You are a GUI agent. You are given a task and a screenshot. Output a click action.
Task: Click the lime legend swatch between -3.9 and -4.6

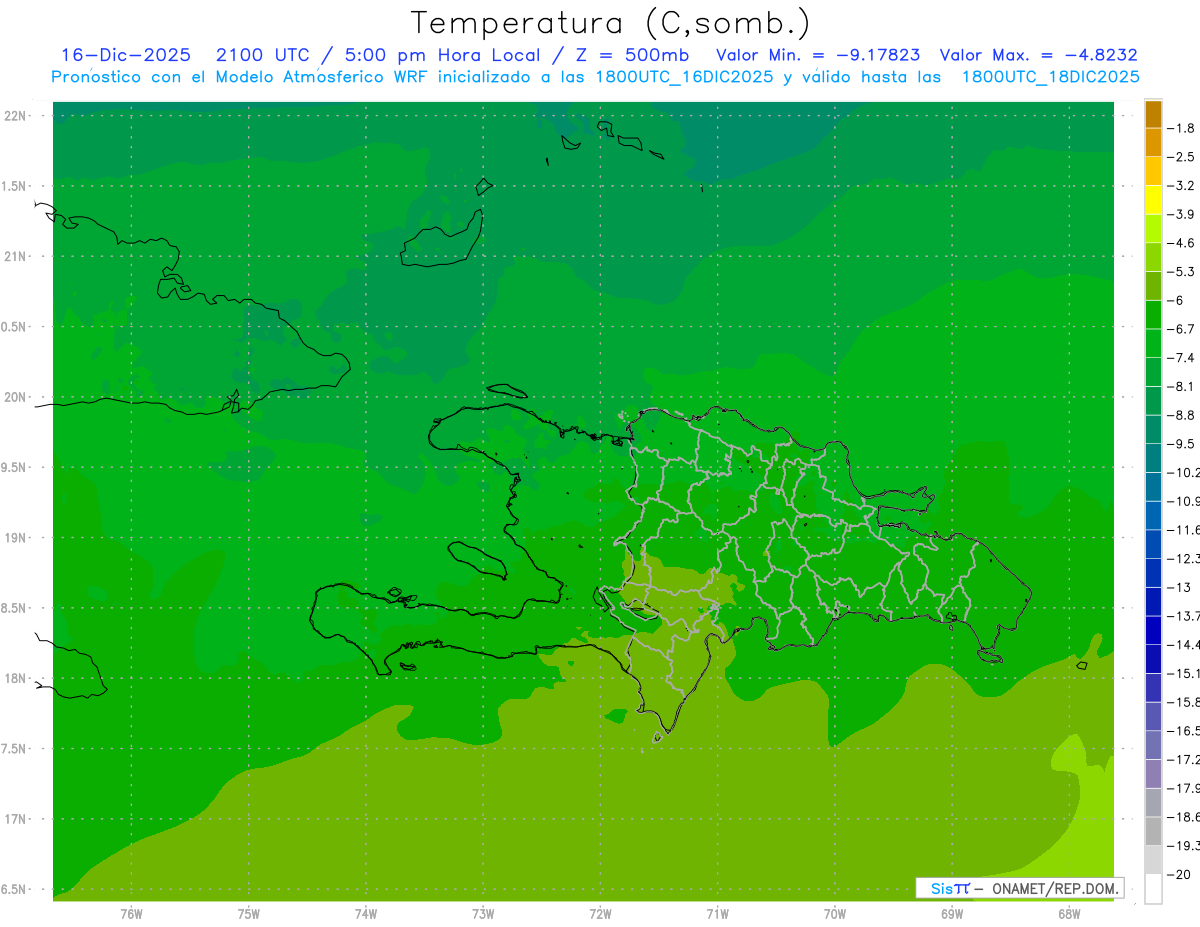pyautogui.click(x=1153, y=229)
